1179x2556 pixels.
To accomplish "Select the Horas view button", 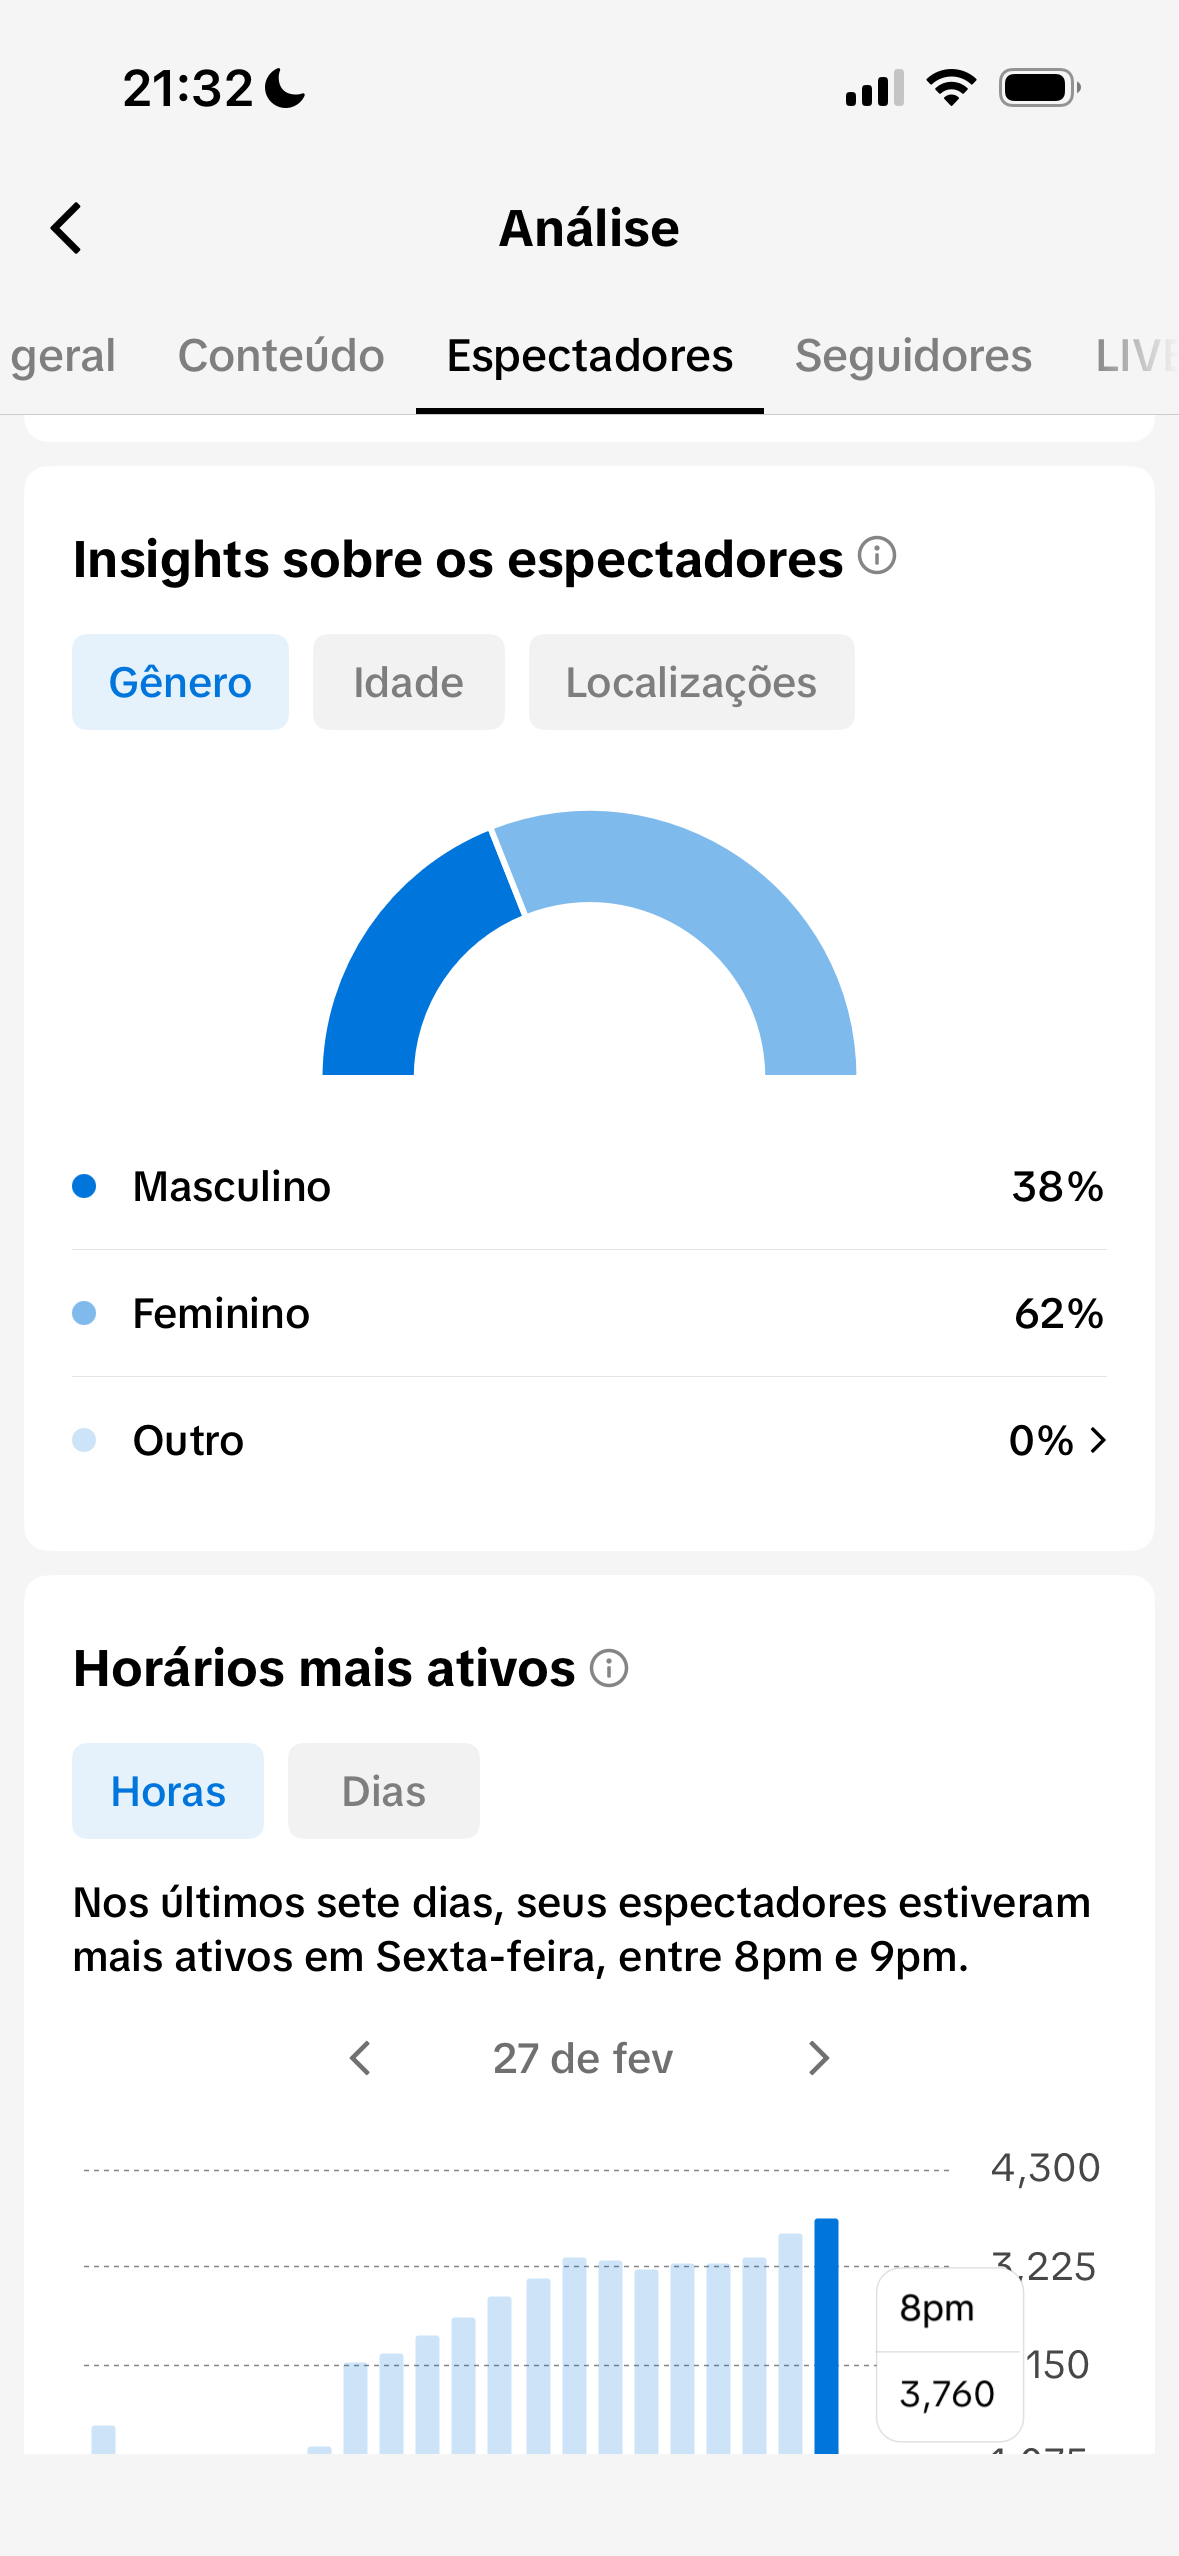I will click(168, 1791).
